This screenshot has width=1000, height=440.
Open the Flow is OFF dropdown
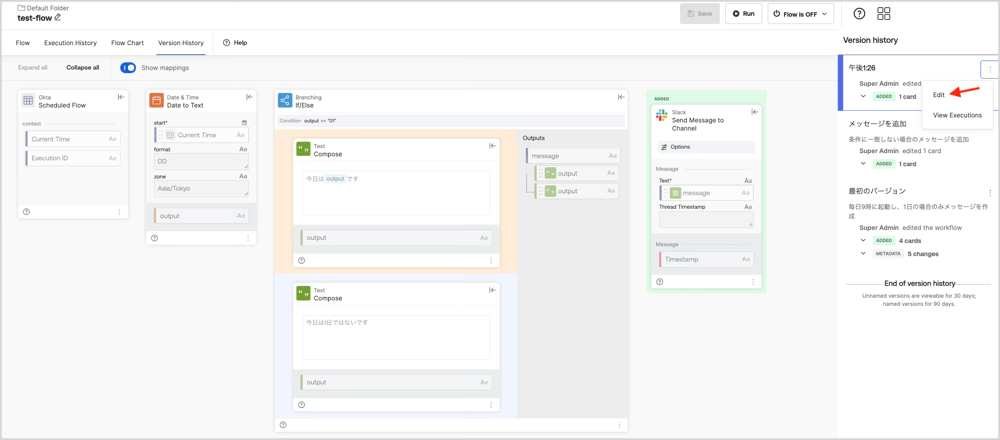tap(800, 13)
